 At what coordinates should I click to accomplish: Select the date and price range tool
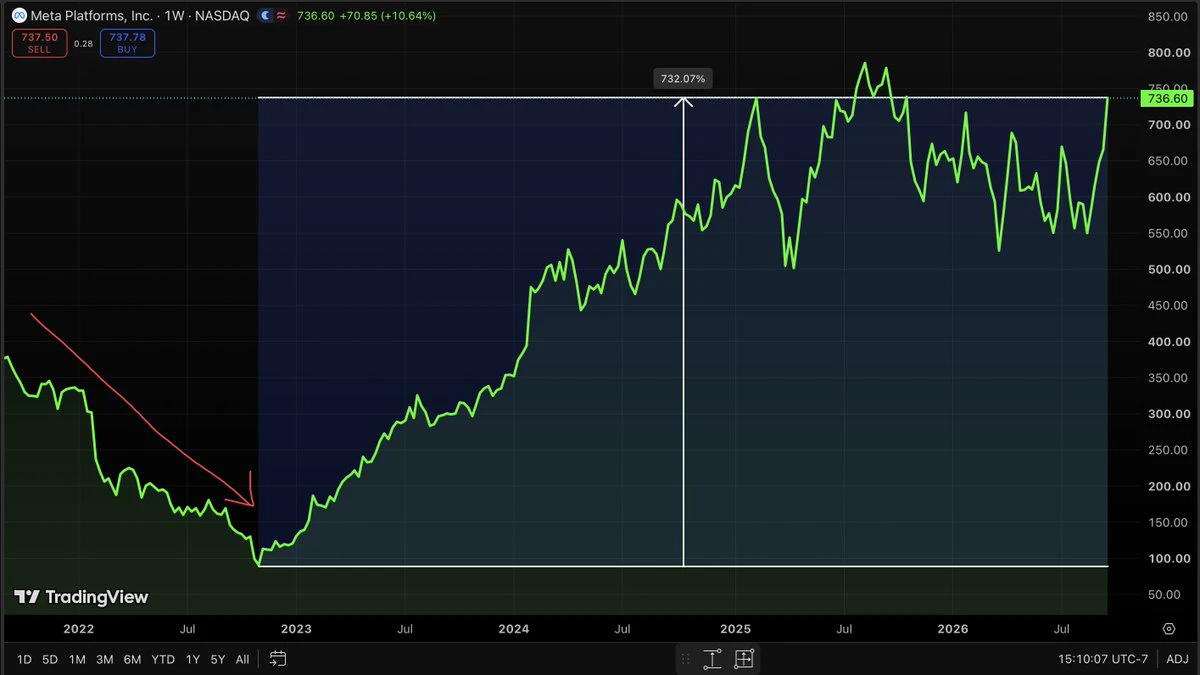(744, 659)
